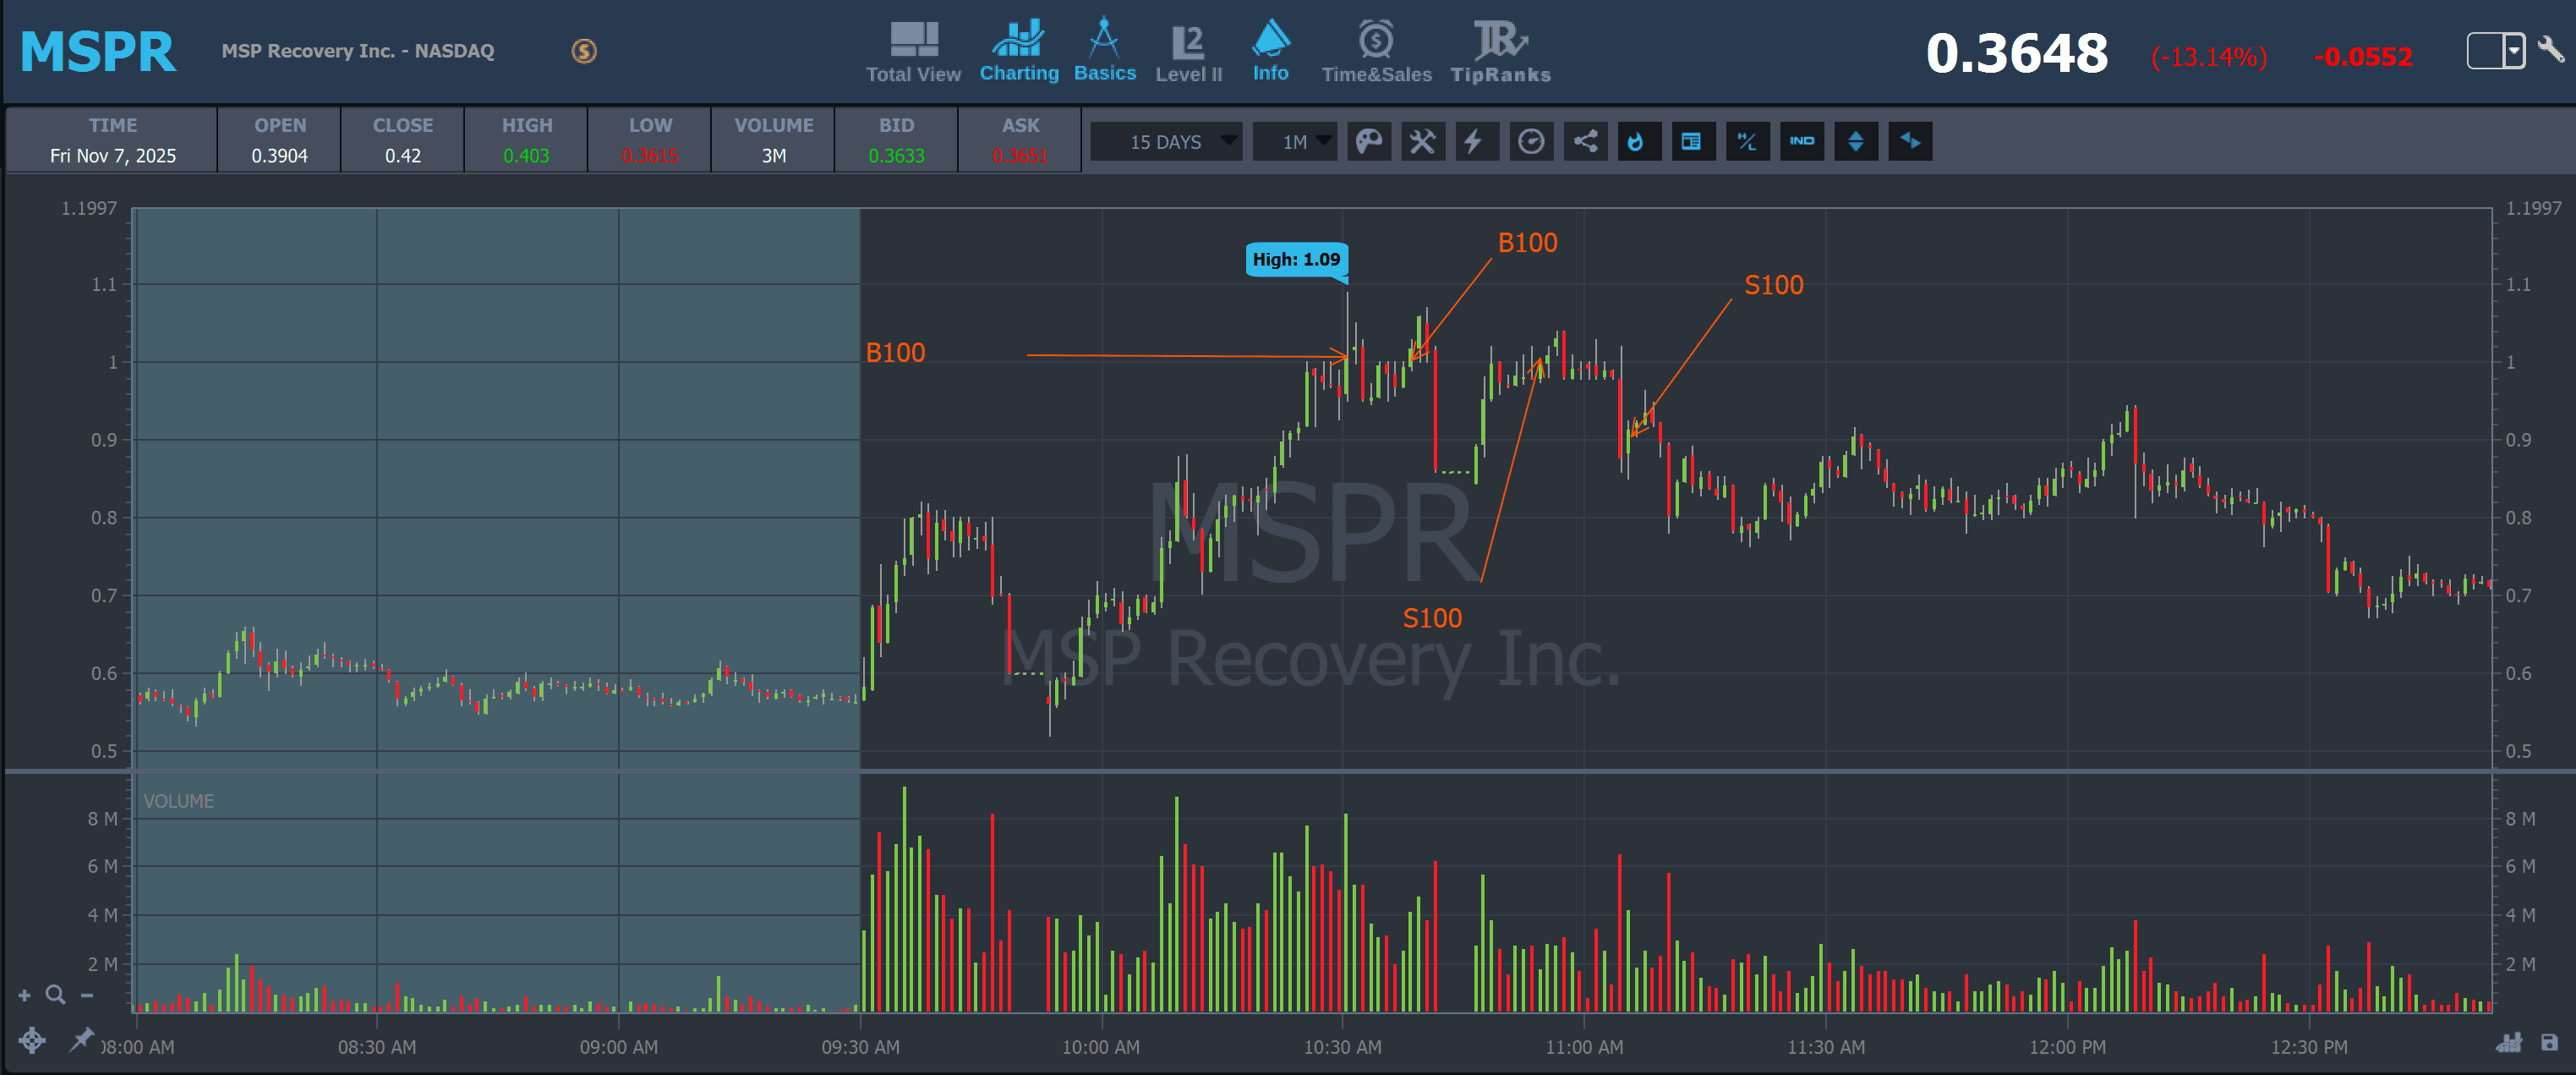The width and height of the screenshot is (2576, 1075).
Task: Open the color palette settings icon
Action: coord(1368,142)
